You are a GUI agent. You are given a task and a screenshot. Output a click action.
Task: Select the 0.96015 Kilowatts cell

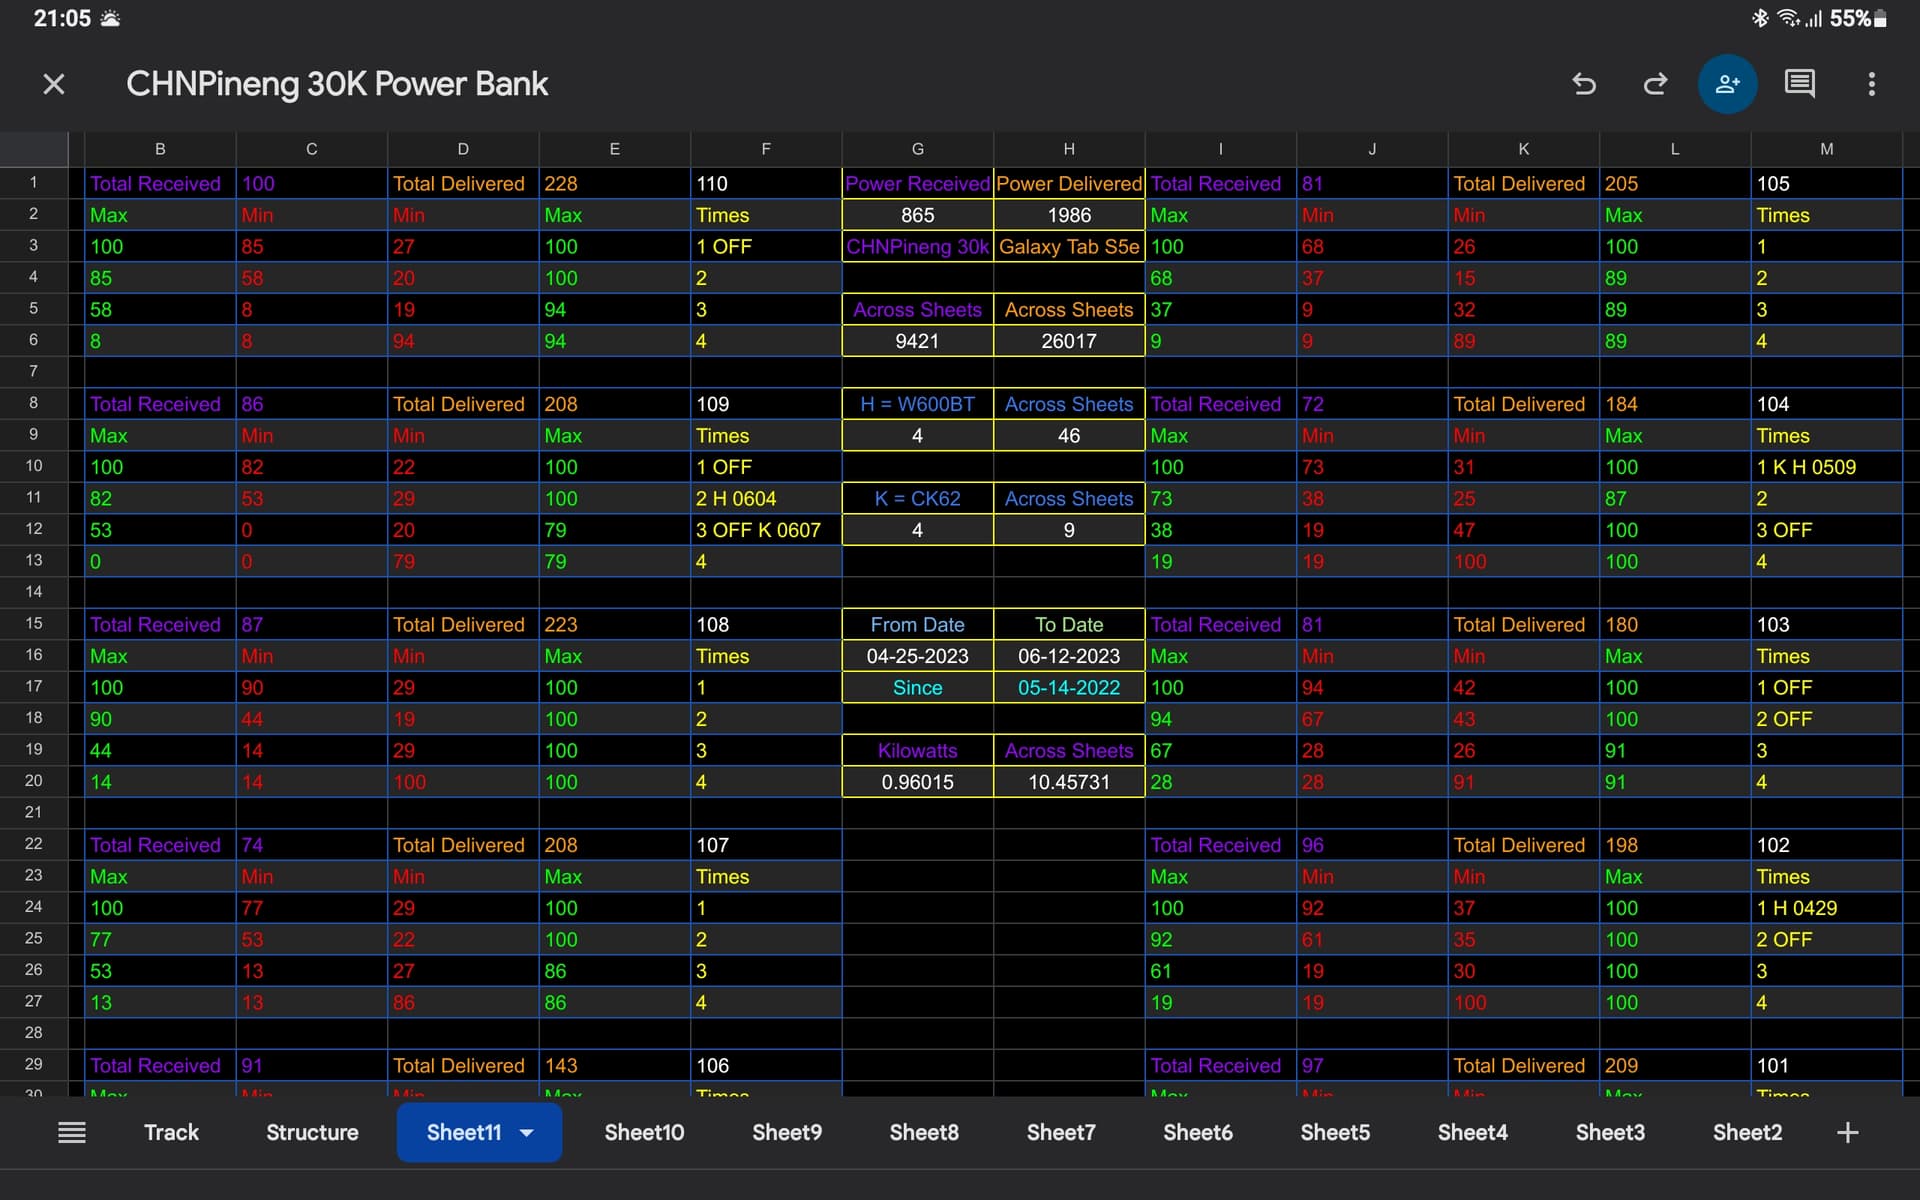(x=917, y=782)
